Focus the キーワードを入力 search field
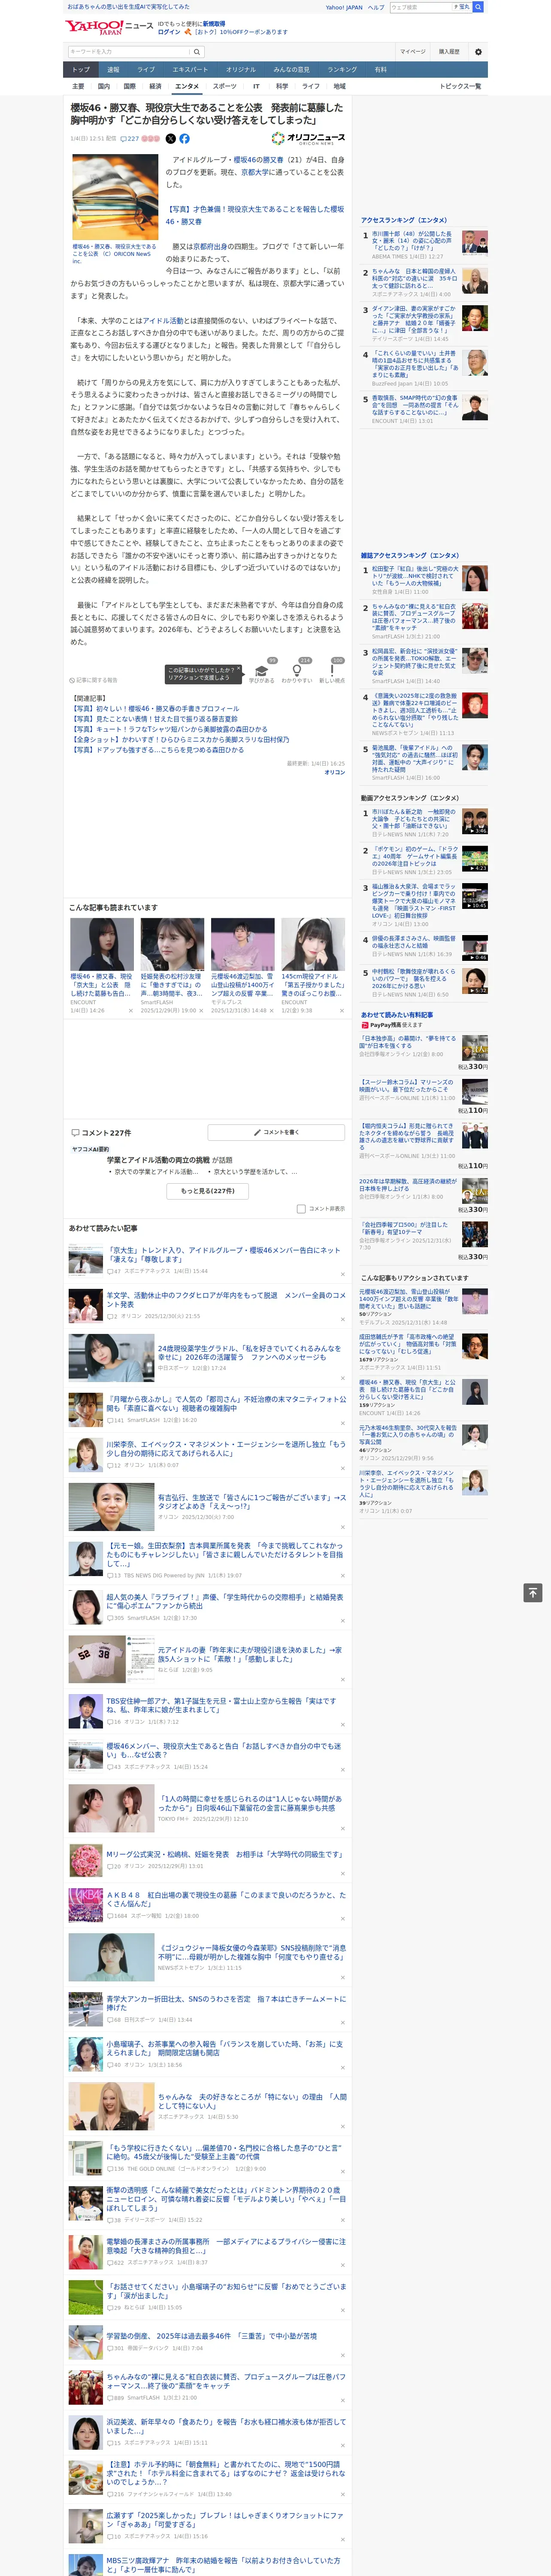The width and height of the screenshot is (551, 2576). [129, 52]
